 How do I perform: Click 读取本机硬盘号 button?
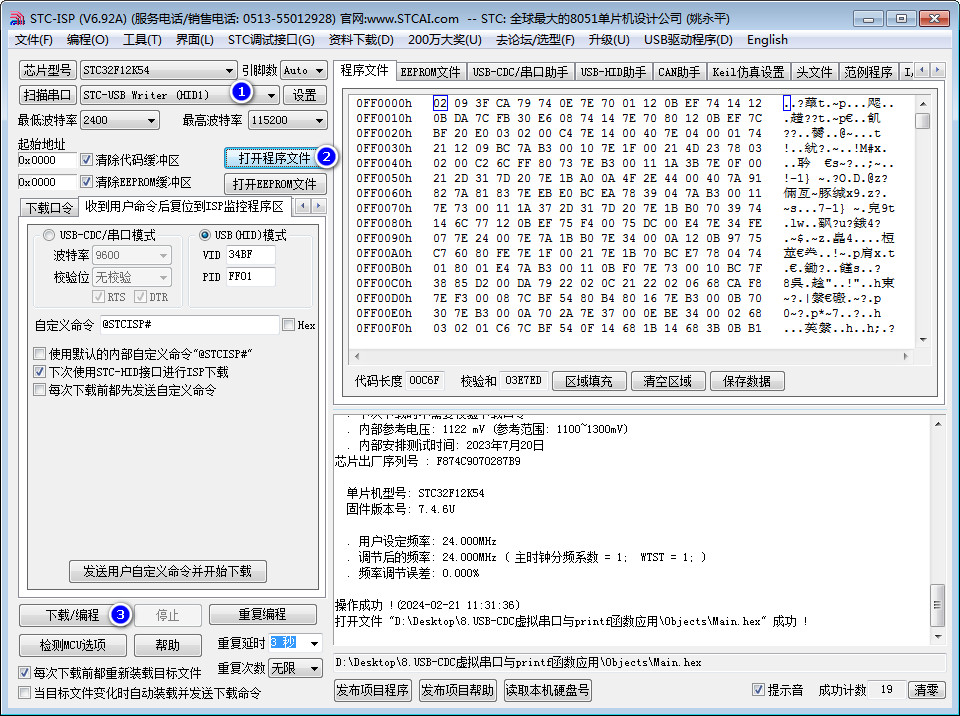[547, 690]
